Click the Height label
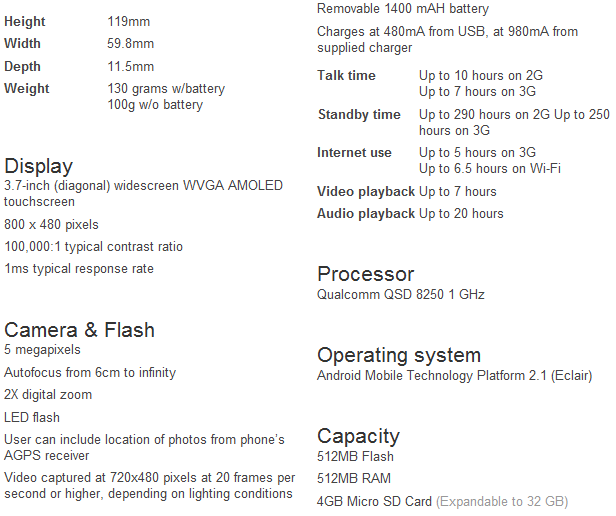The height and width of the screenshot is (516, 616). [25, 21]
